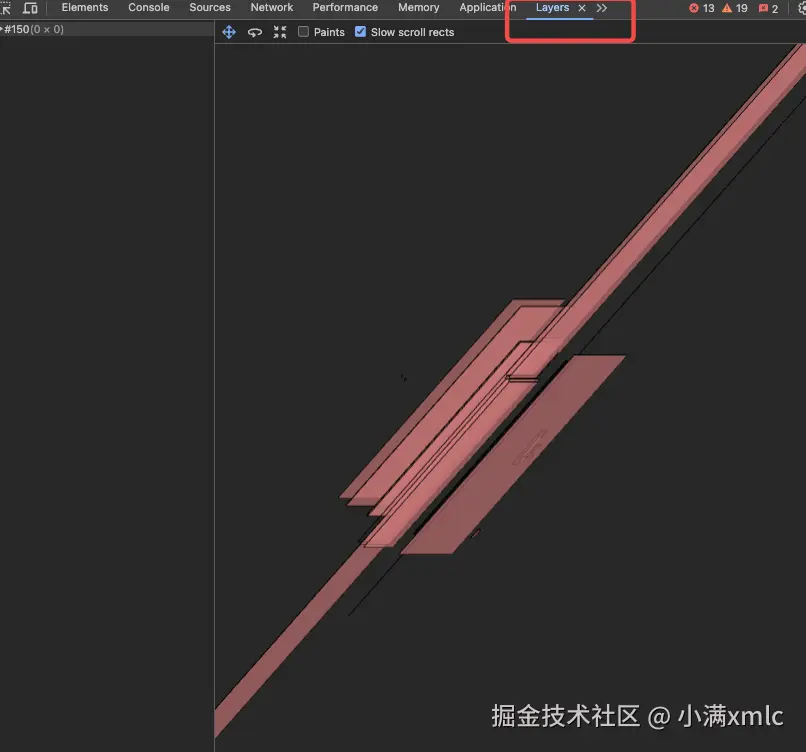Reset the layer view transform

280,32
